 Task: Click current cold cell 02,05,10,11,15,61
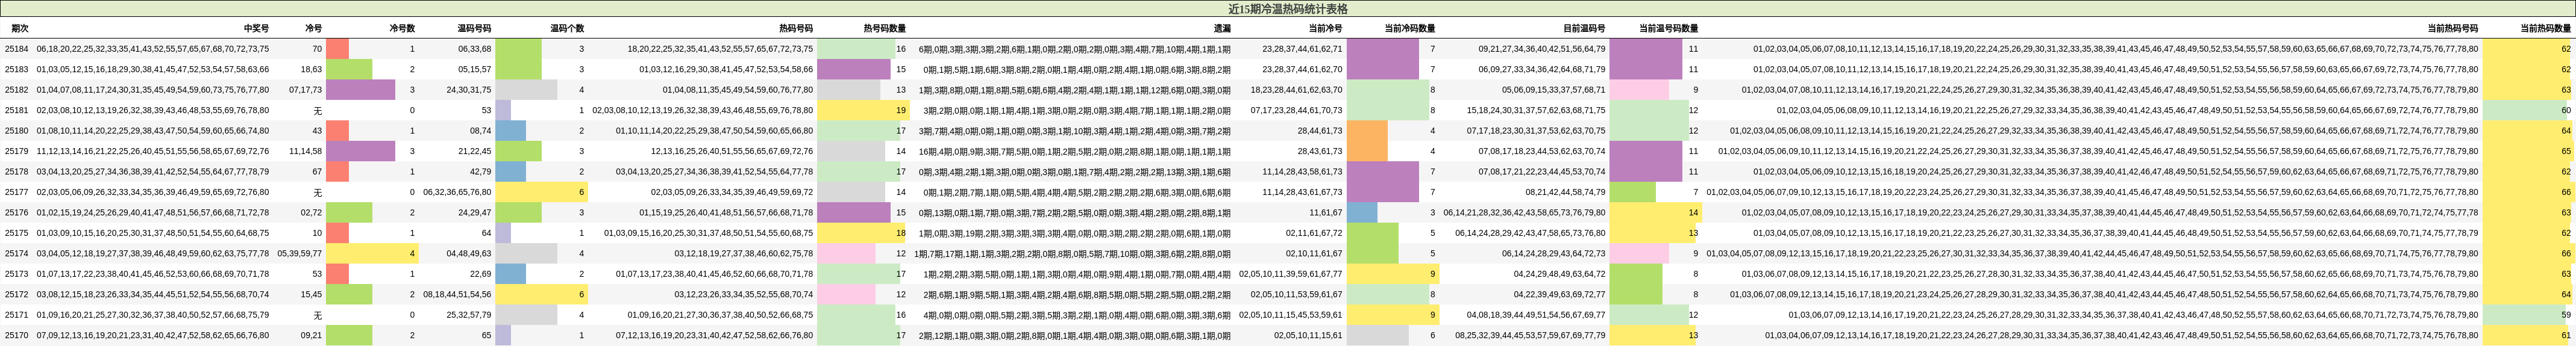[x=1308, y=335]
